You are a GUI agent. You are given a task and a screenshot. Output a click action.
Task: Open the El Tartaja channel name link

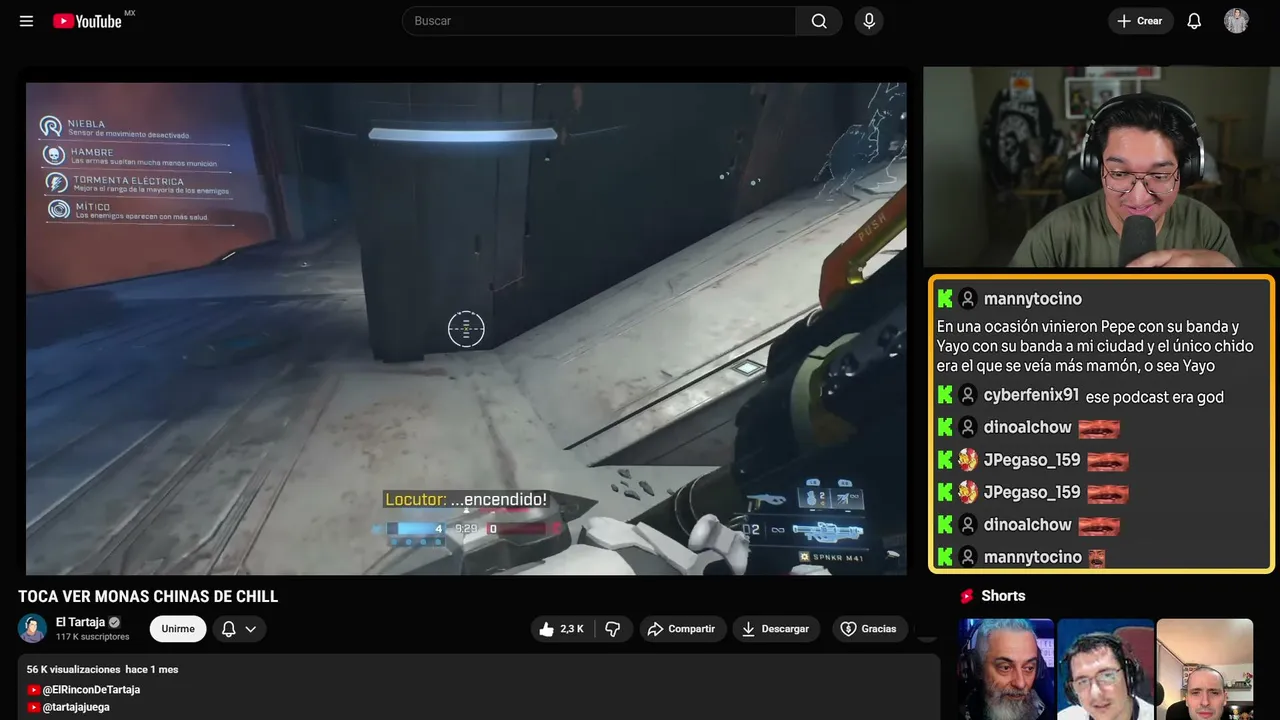[x=80, y=622]
